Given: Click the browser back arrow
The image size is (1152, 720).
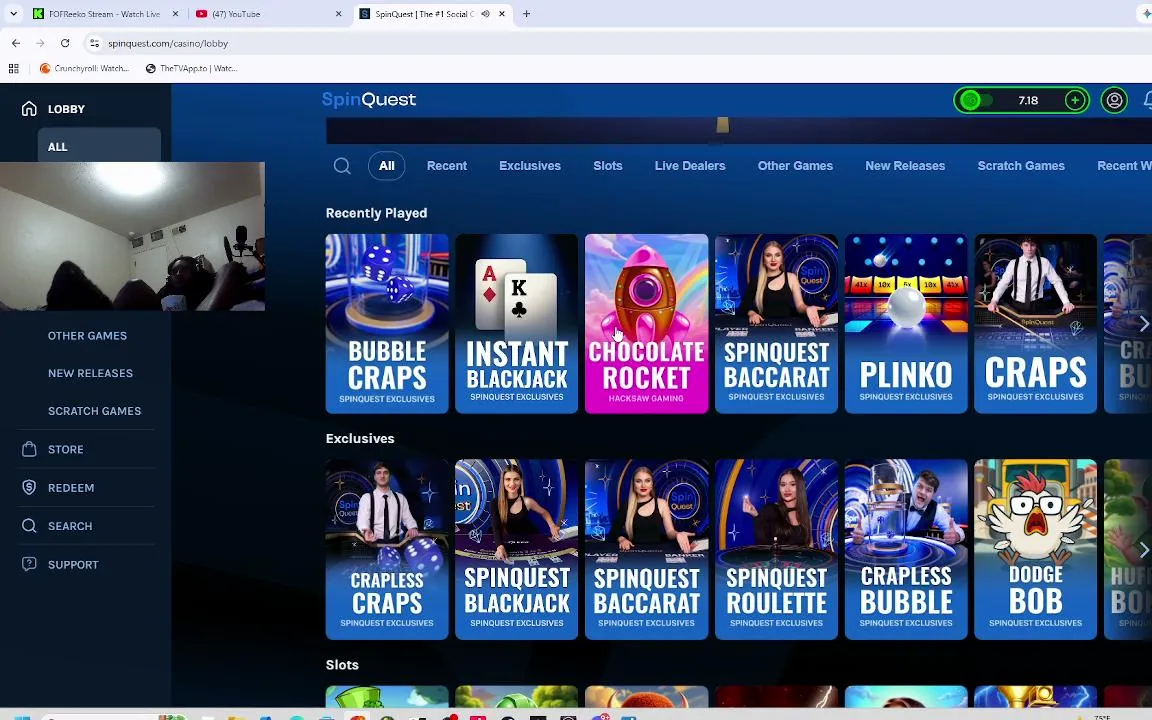Looking at the screenshot, I should 16,43.
